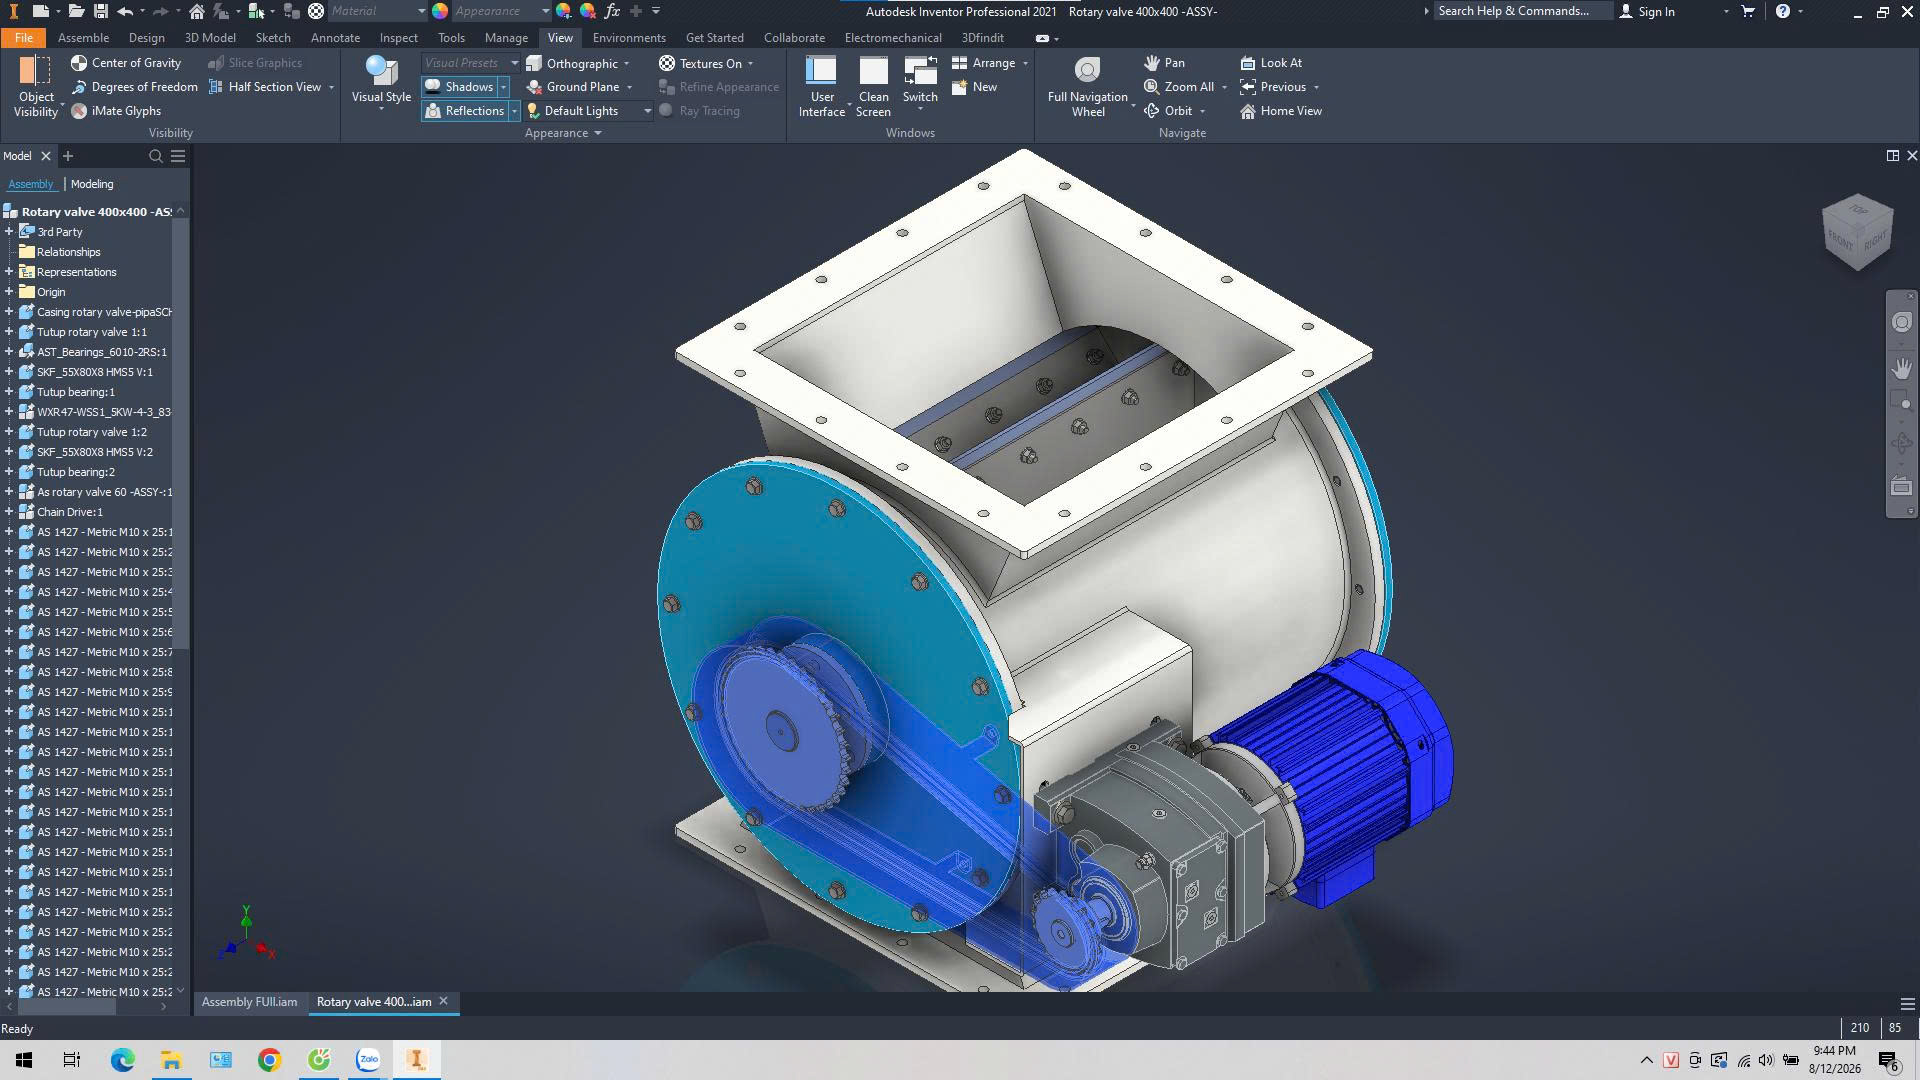Viewport: 1920px width, 1080px height.
Task: Click the navigation bar orbit icon
Action: pyautogui.click(x=1902, y=443)
